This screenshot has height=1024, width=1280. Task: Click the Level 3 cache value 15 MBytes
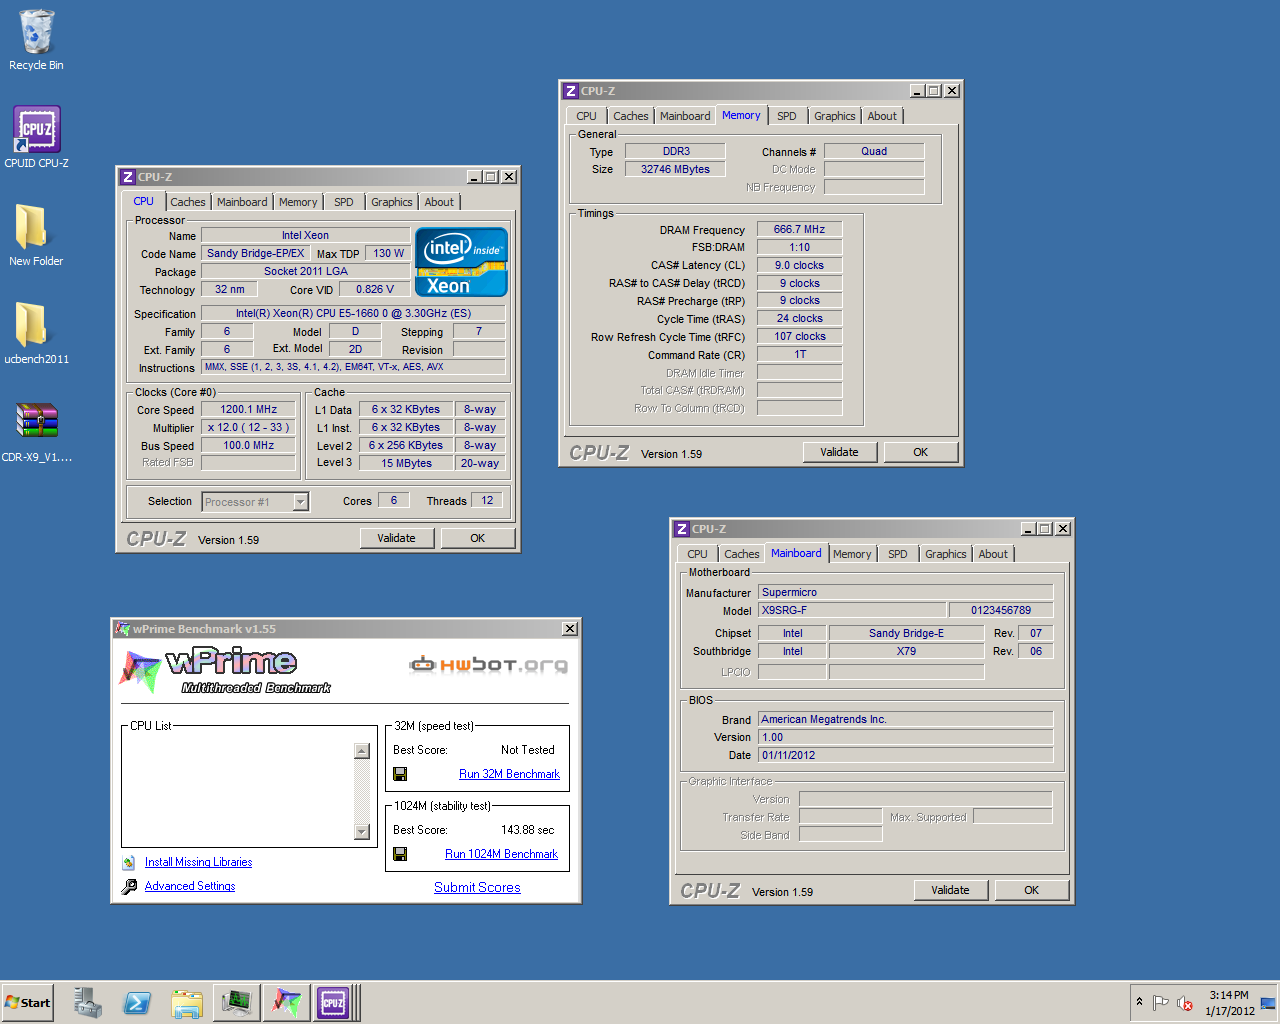click(407, 463)
